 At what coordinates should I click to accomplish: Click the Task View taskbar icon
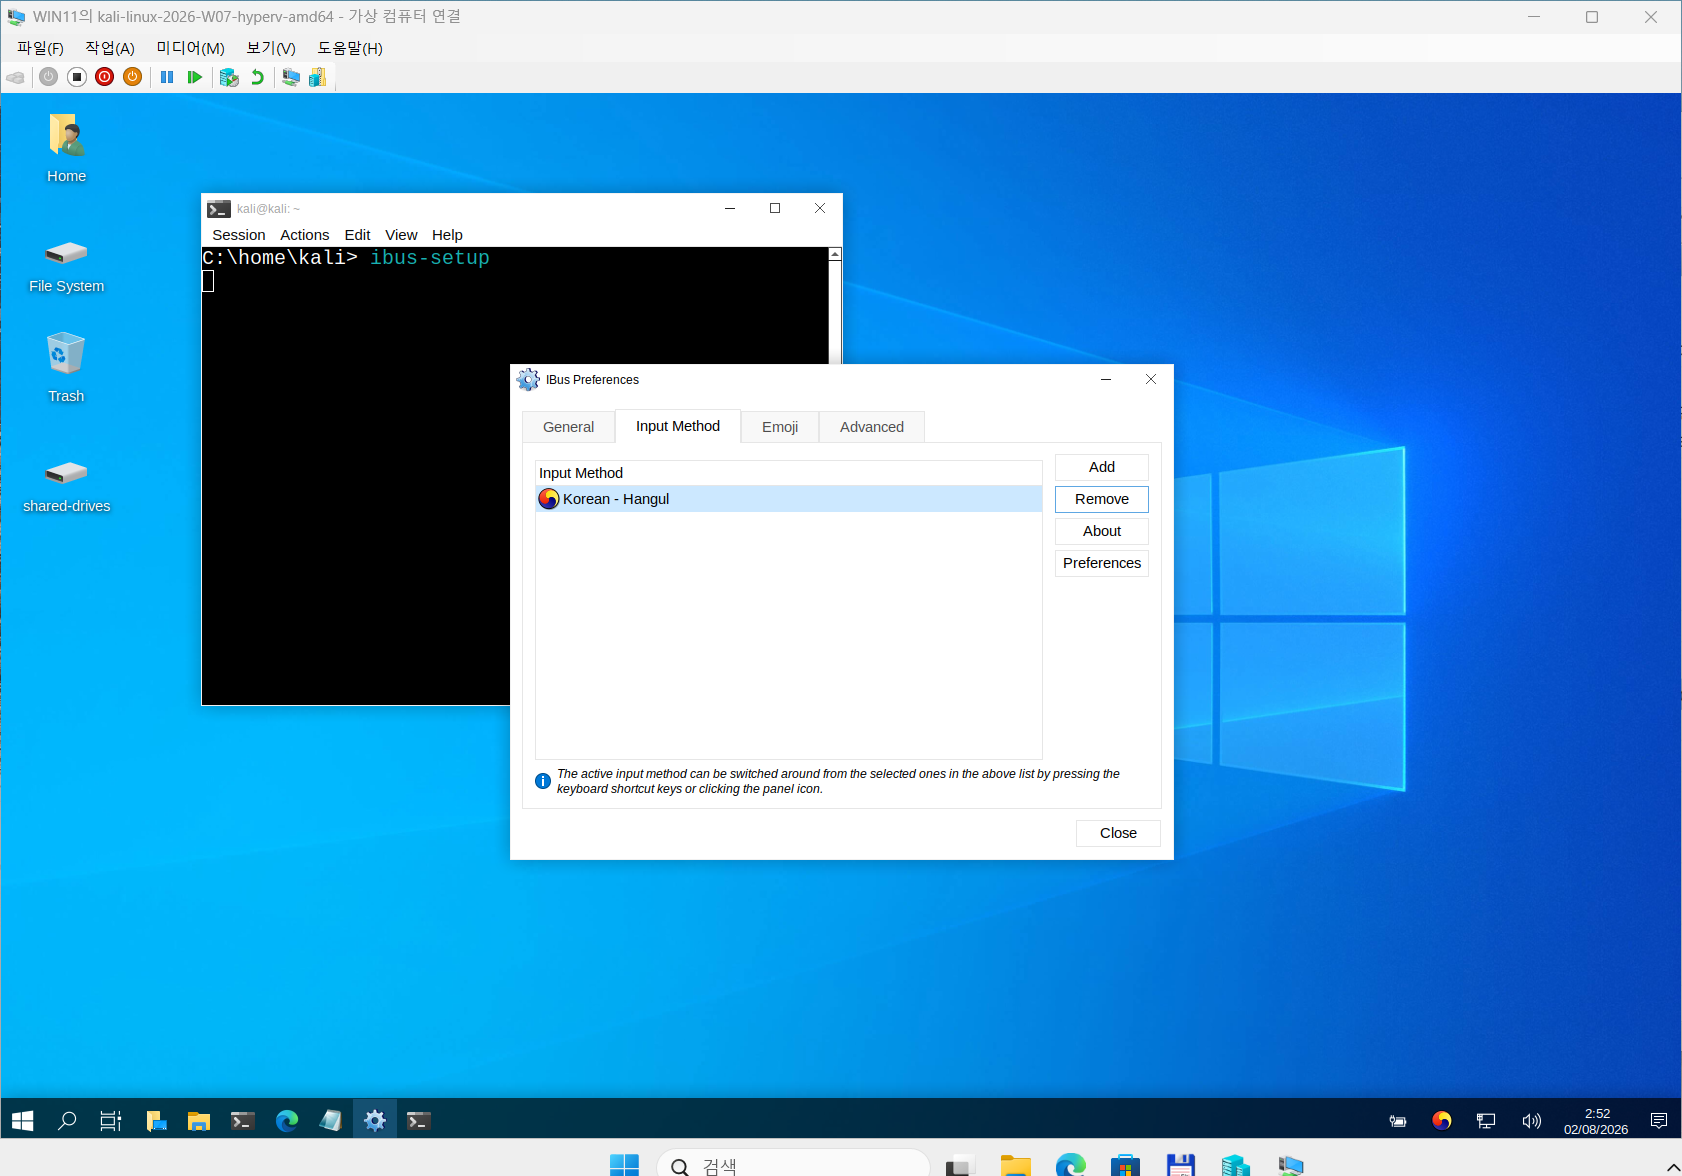(x=111, y=1121)
